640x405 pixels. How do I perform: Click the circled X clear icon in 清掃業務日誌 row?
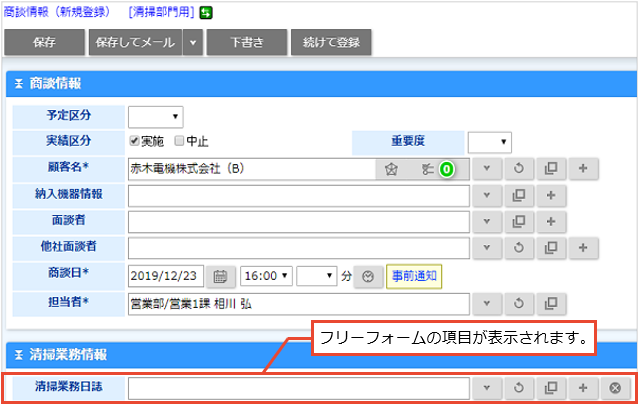[x=616, y=387]
